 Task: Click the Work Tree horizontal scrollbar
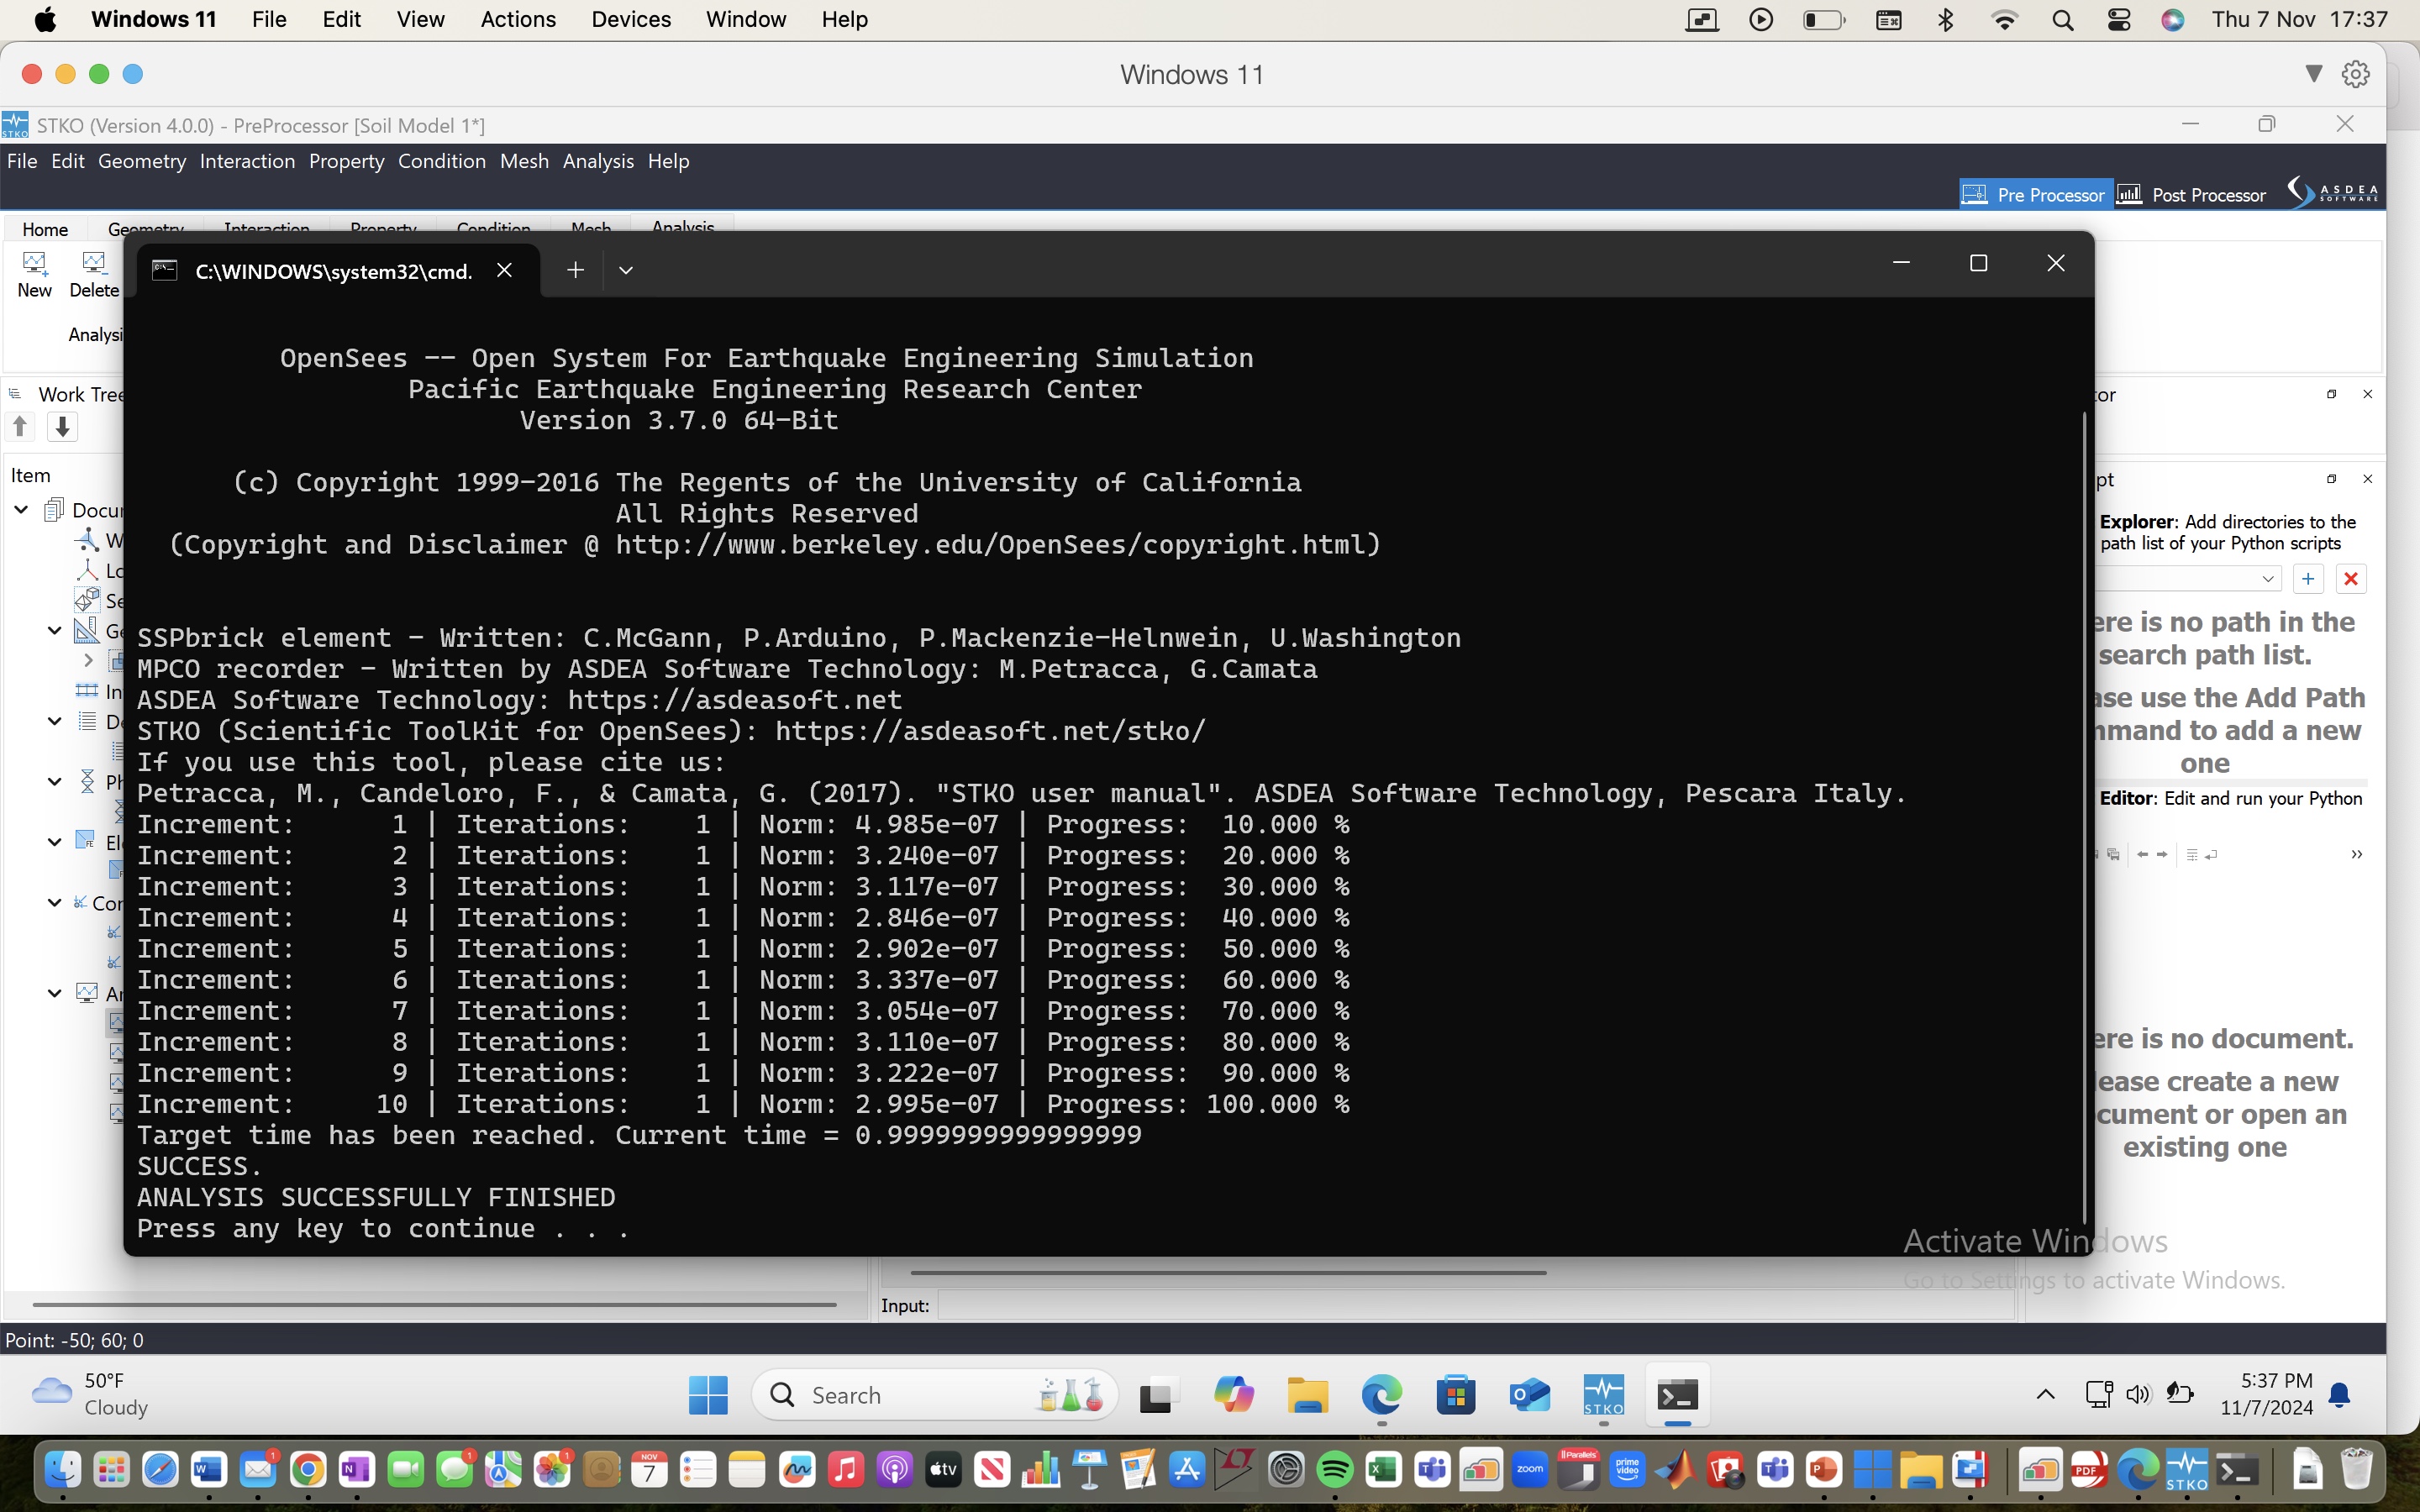pyautogui.click(x=434, y=1305)
